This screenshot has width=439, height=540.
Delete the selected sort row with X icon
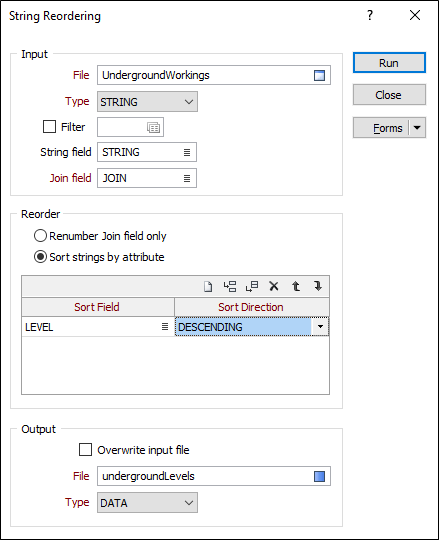pyautogui.click(x=274, y=287)
